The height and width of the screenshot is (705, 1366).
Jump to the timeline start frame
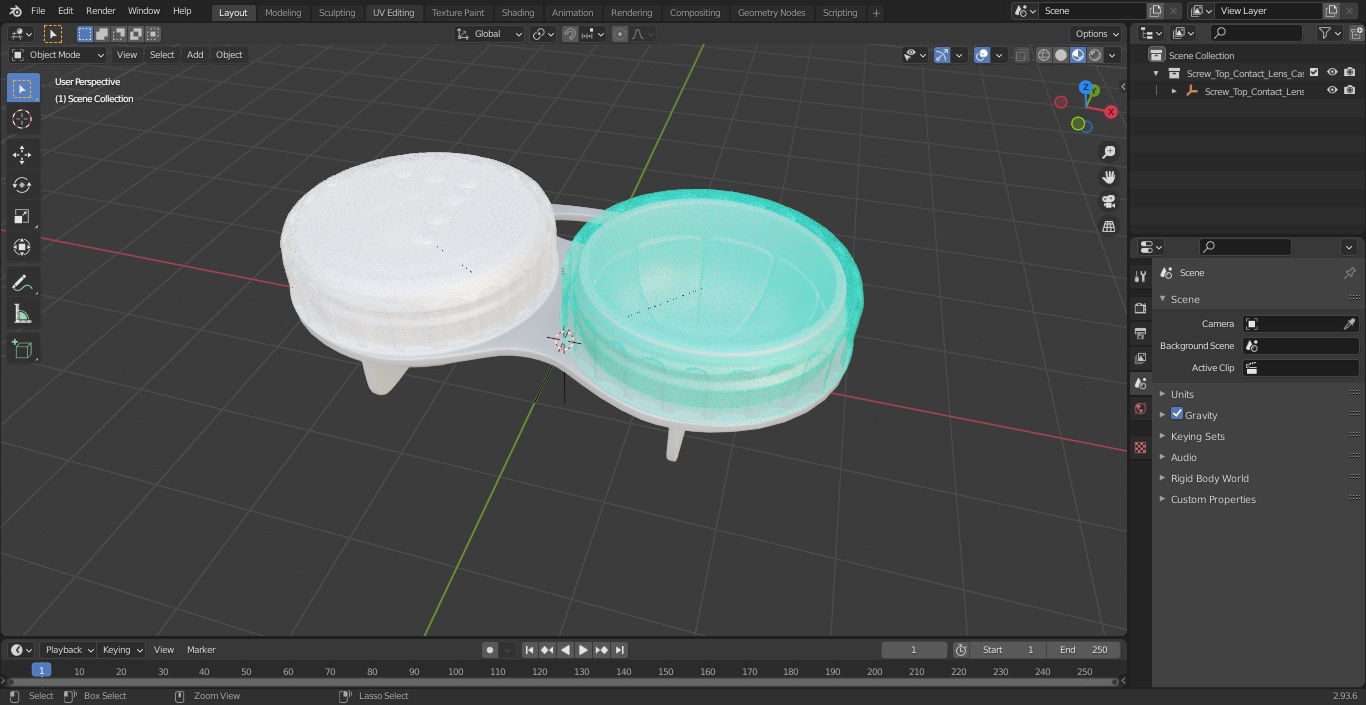pos(530,650)
